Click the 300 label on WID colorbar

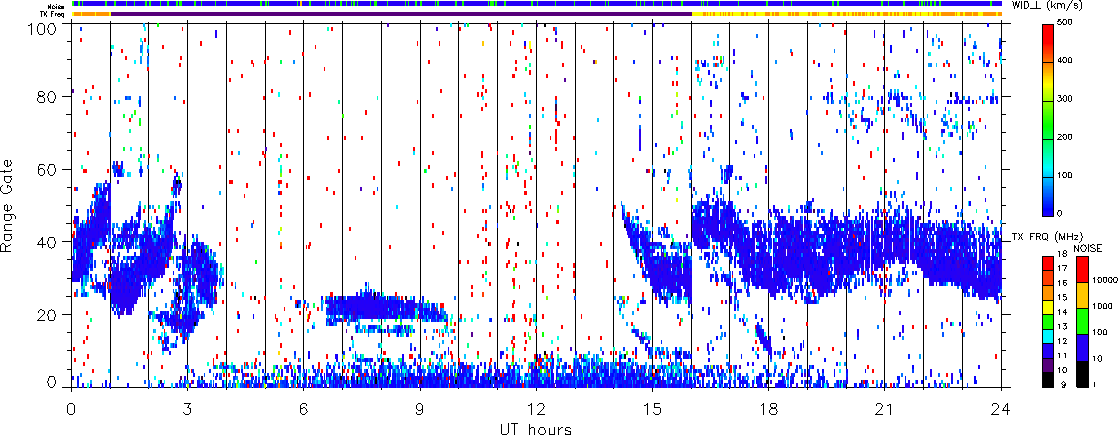point(1067,99)
